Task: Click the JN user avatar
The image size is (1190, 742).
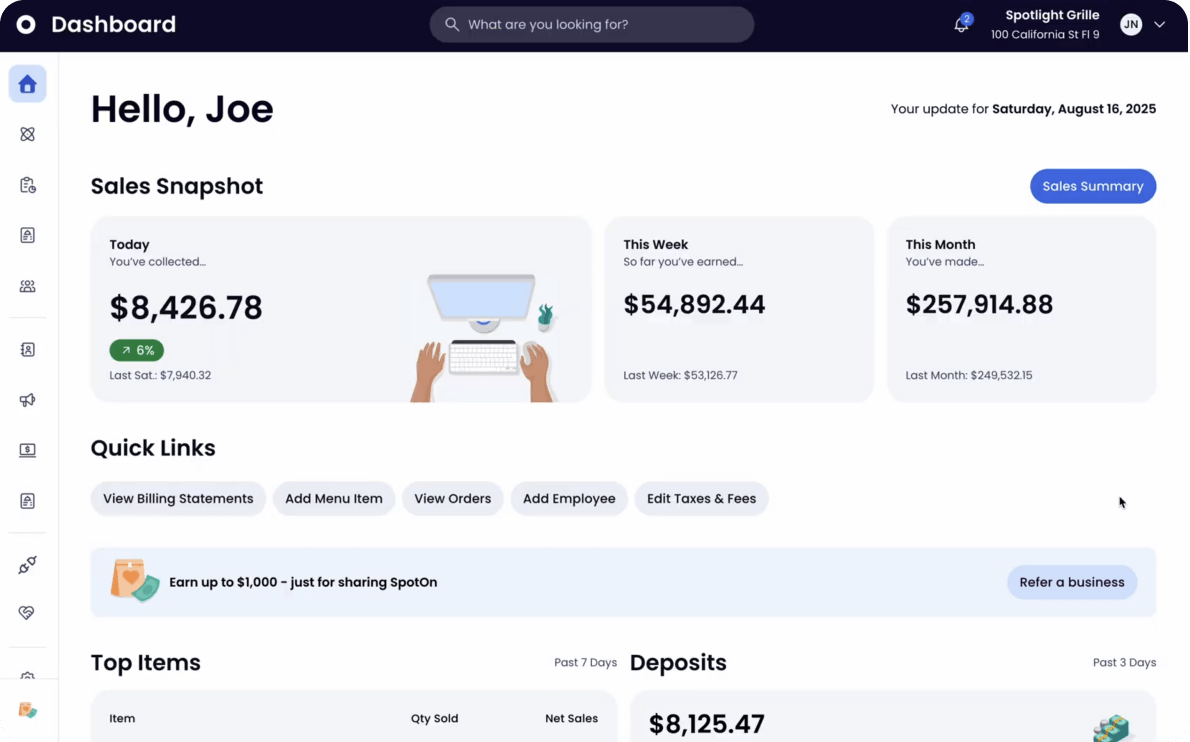Action: (1131, 24)
